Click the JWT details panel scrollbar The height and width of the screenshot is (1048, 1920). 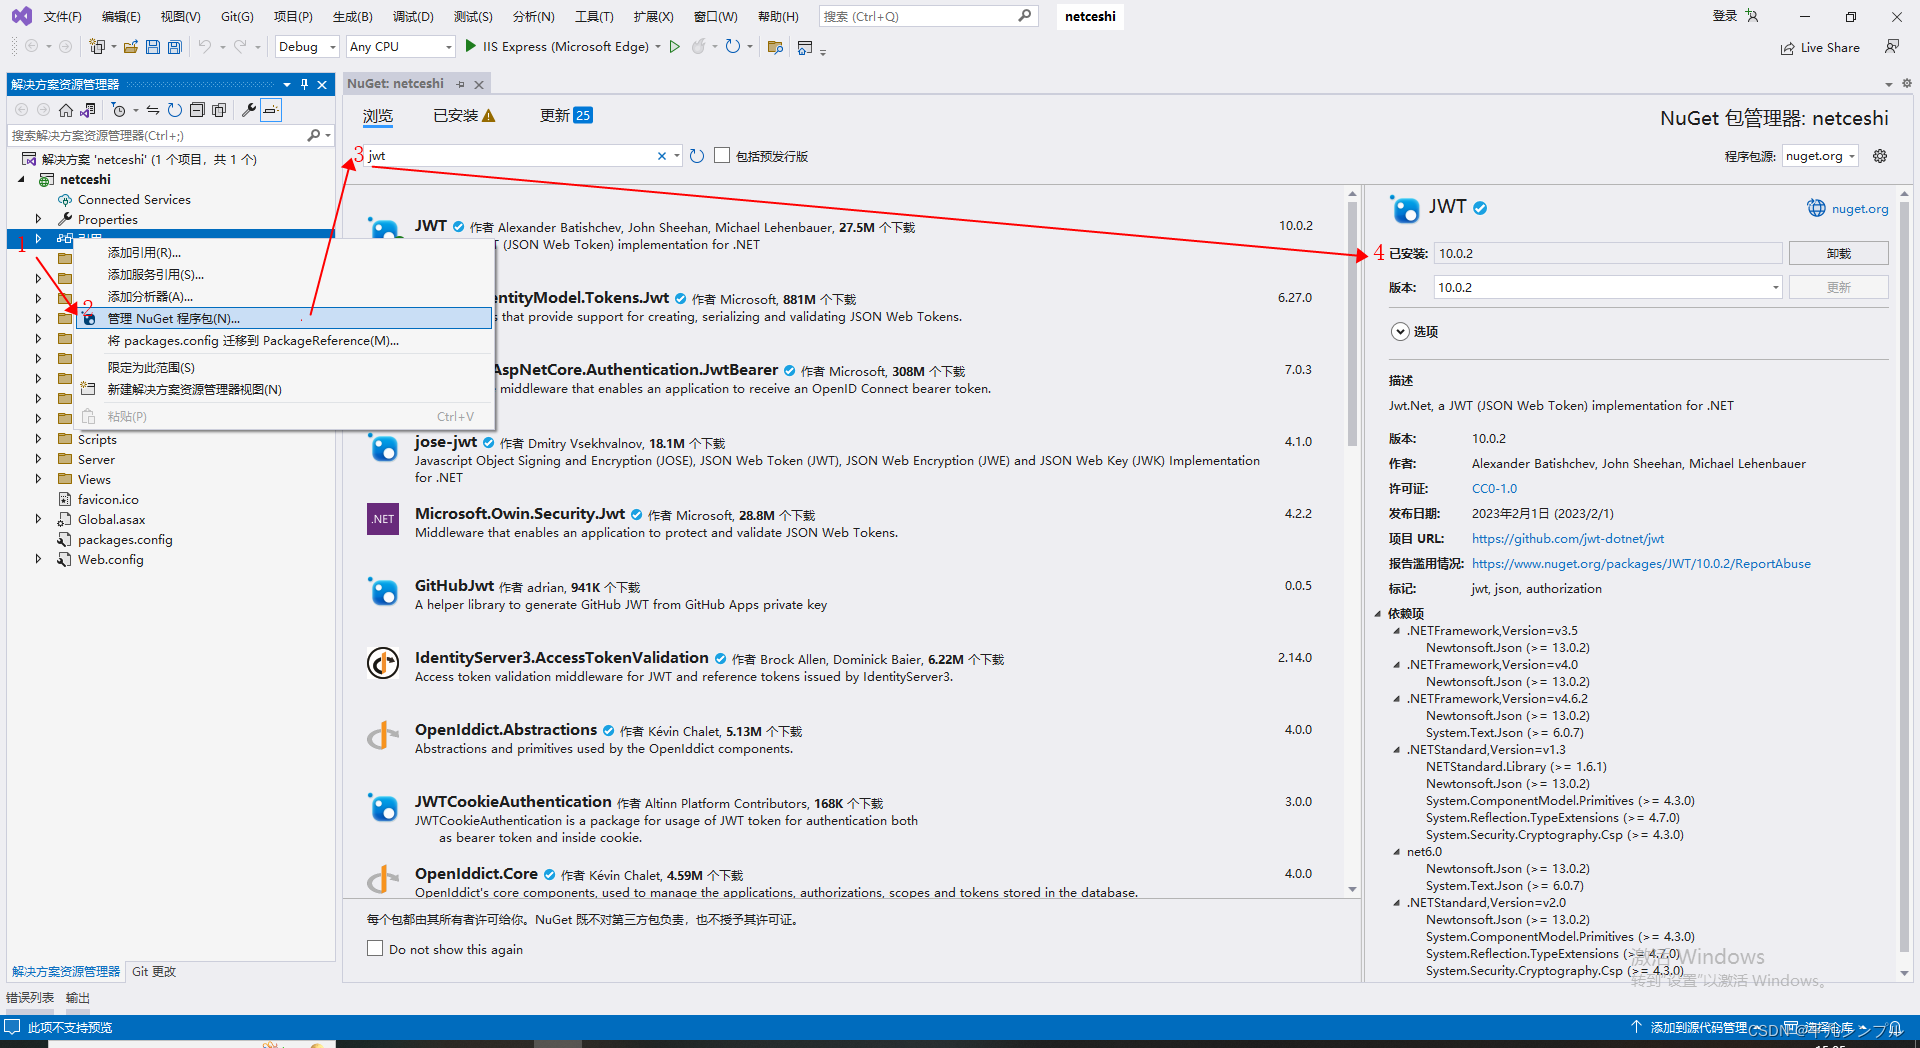[1904, 575]
